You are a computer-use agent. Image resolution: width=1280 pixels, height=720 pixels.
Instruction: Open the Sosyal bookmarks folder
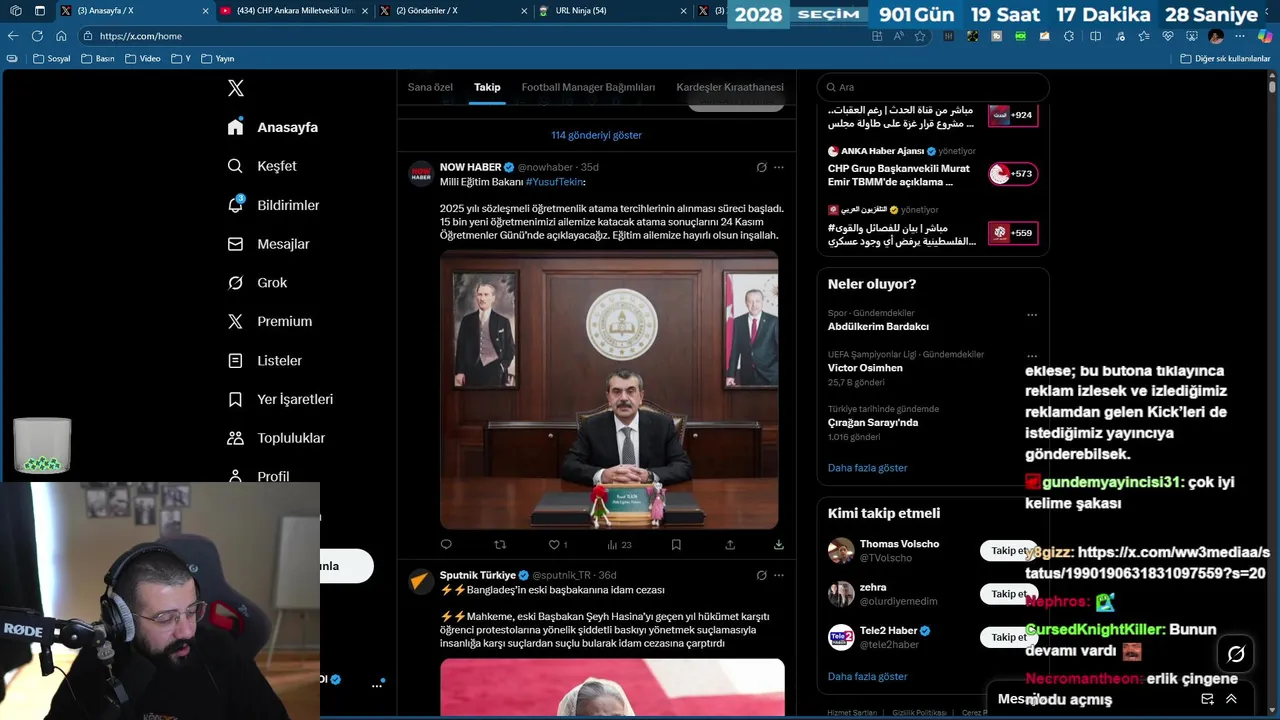(x=52, y=59)
